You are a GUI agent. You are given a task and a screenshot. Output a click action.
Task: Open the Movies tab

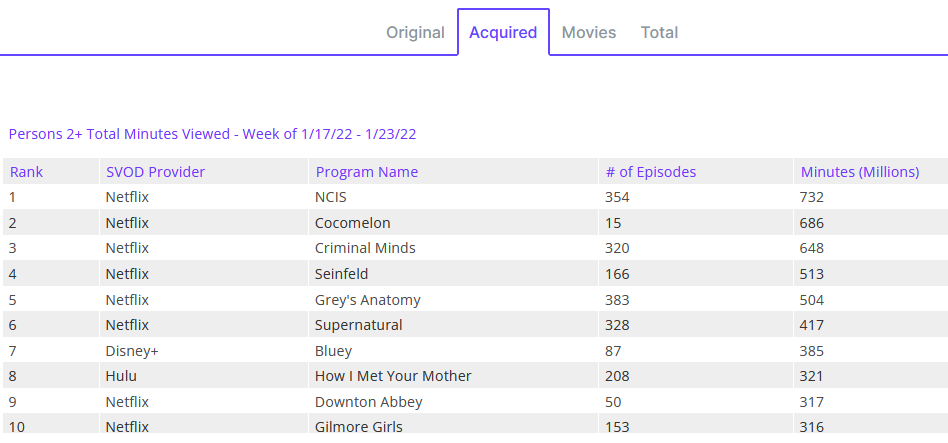coord(589,32)
